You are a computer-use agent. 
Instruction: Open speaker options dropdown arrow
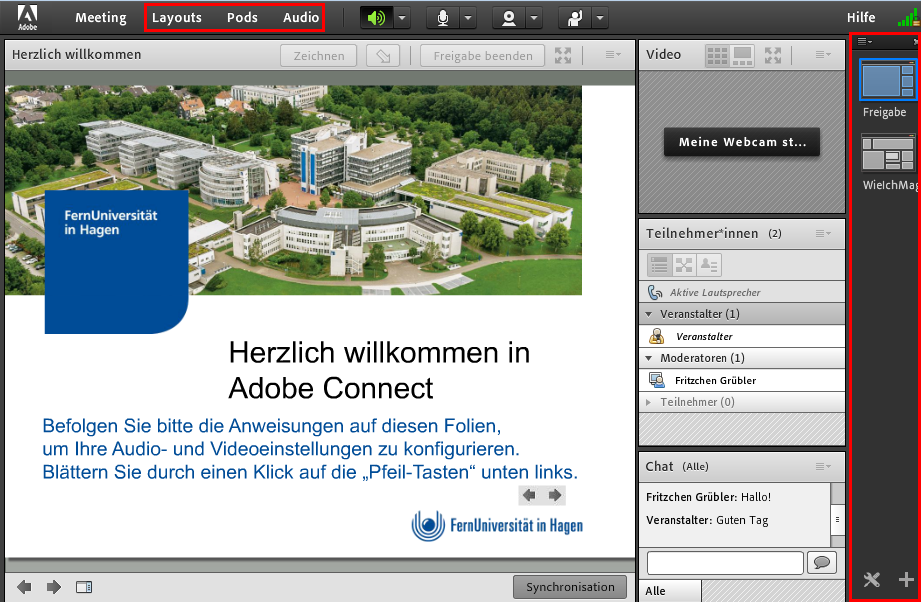(x=402, y=18)
